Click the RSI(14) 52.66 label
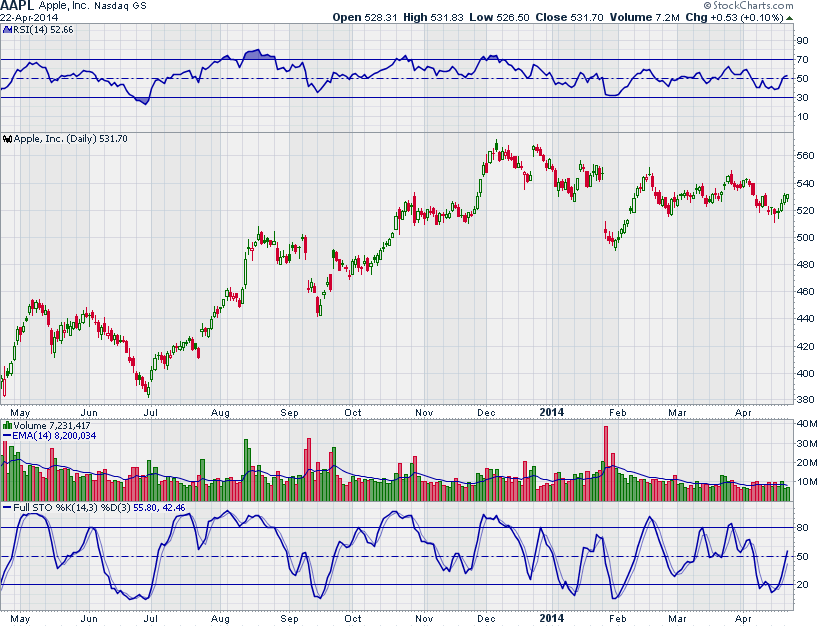 pyautogui.click(x=43, y=30)
